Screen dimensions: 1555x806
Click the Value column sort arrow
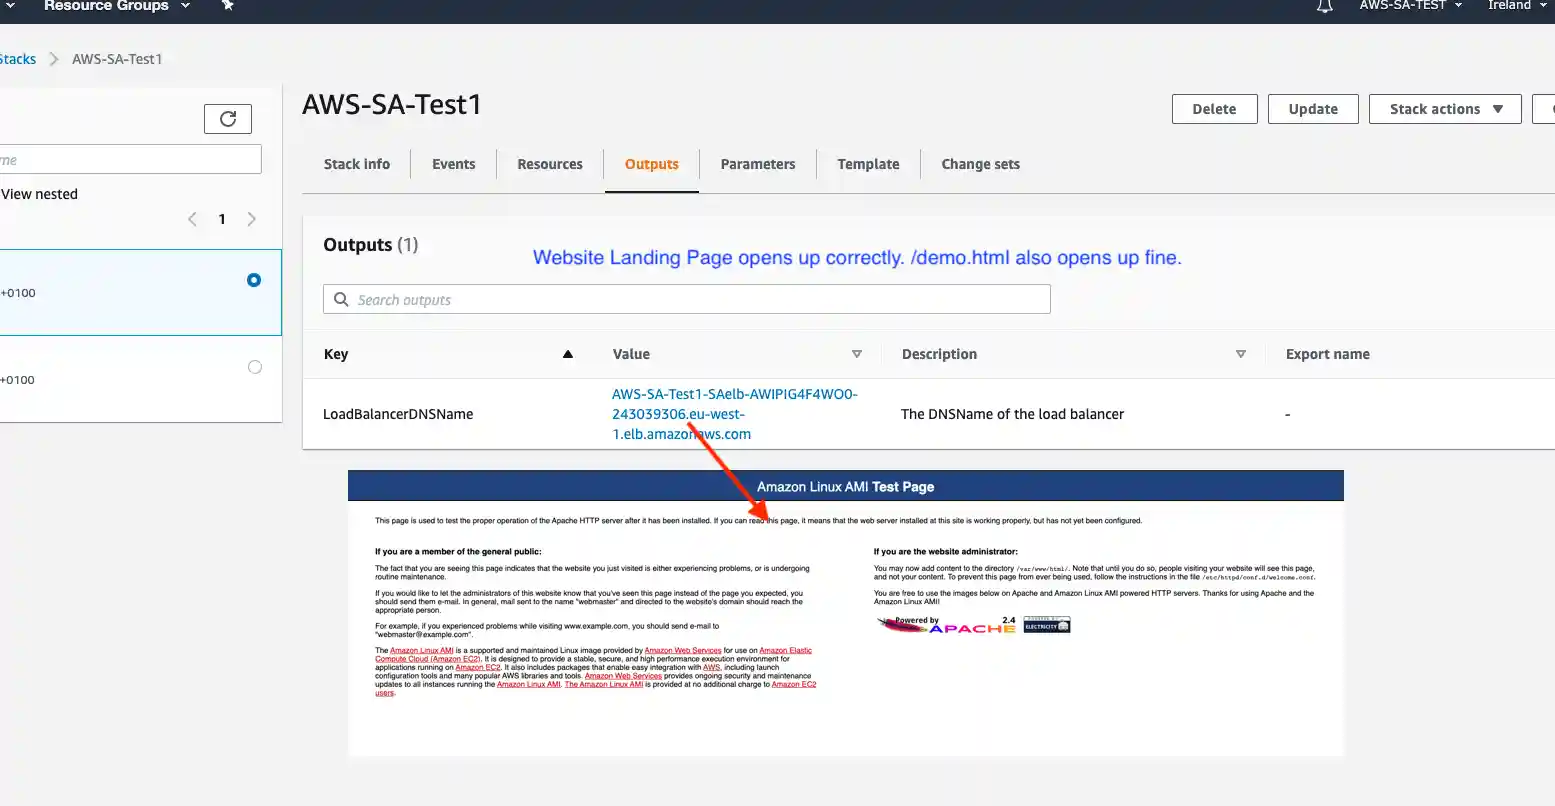pyautogui.click(x=856, y=354)
